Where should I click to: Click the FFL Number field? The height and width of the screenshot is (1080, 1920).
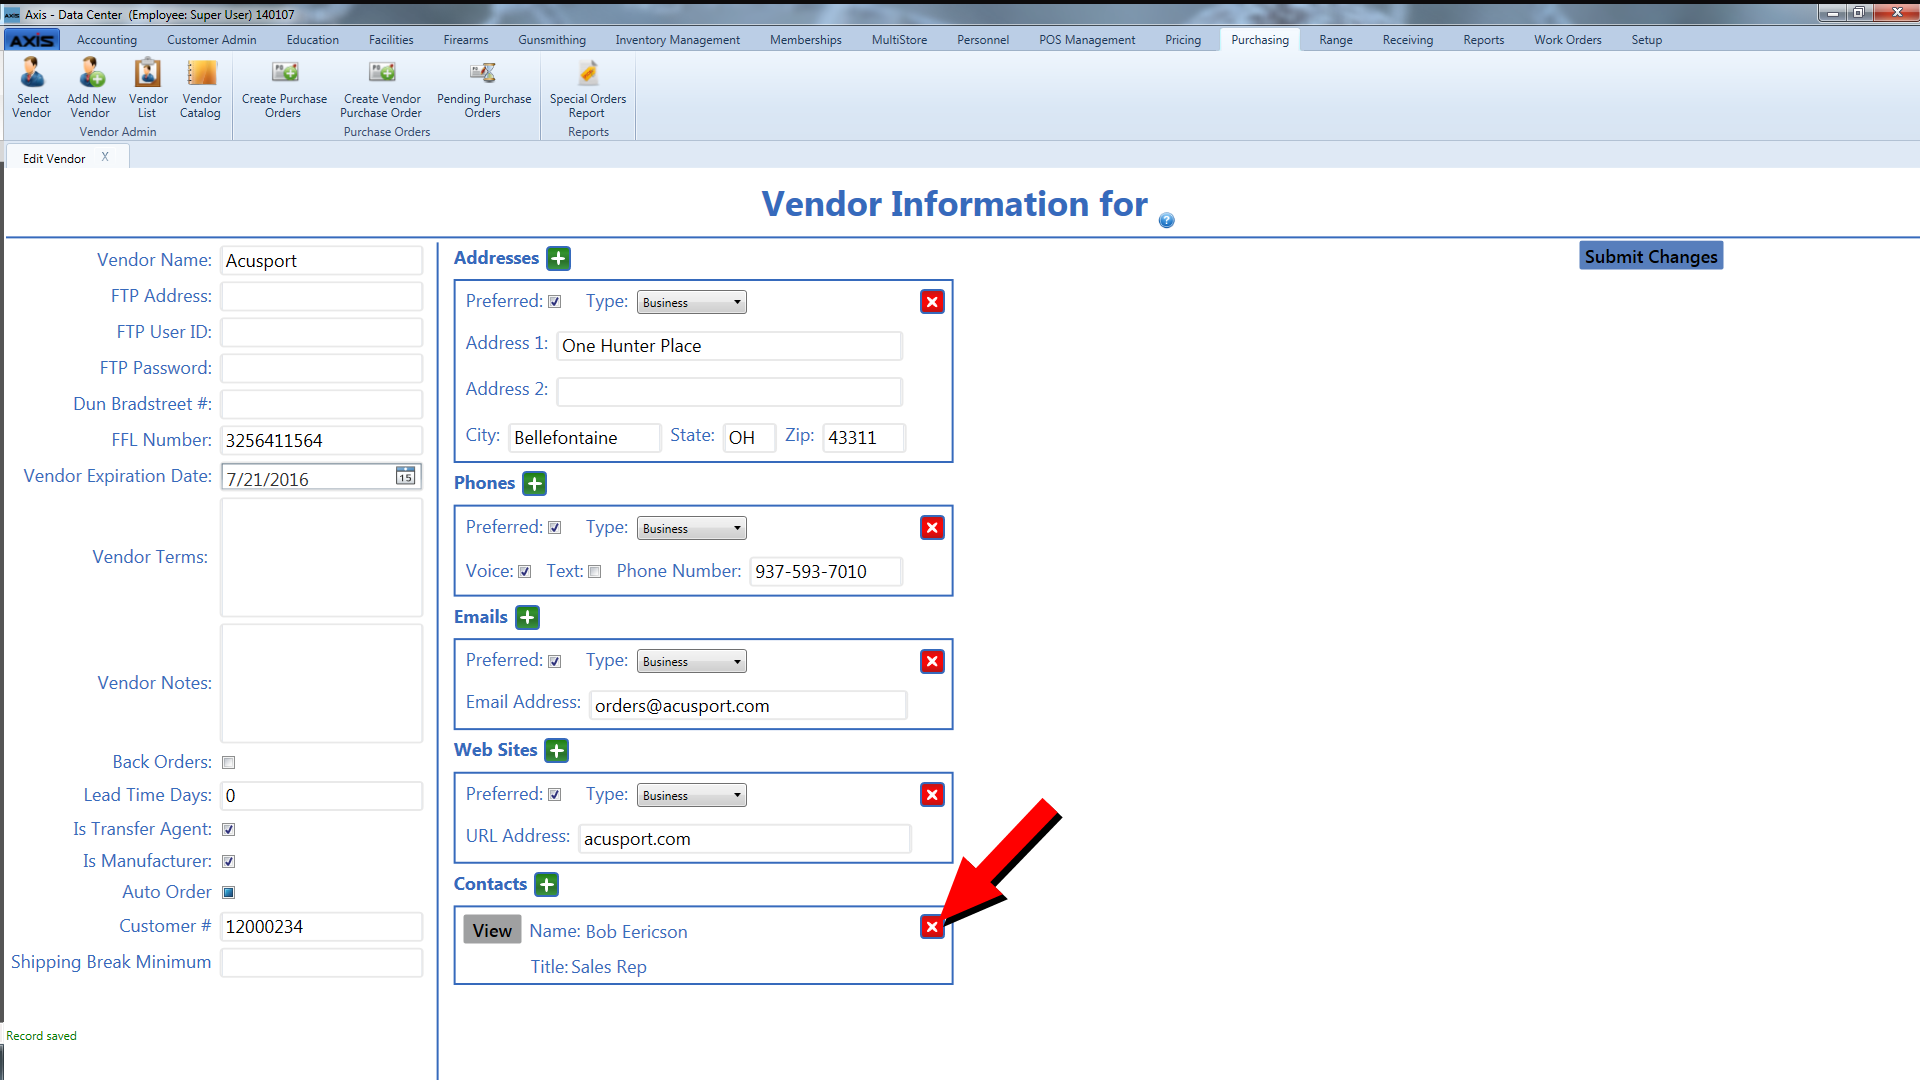pos(321,441)
